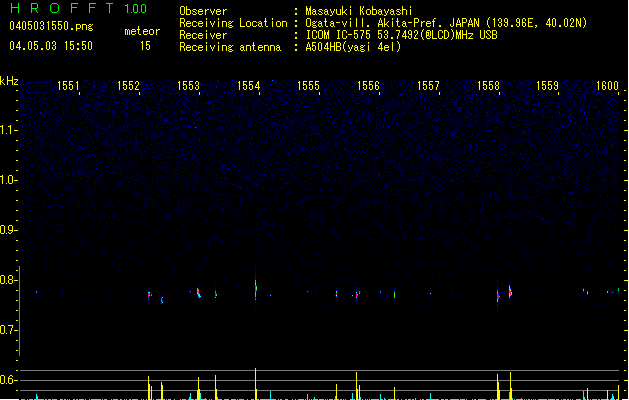This screenshot has height=400, width=629.
Task: Click the 'meteor' label
Action: (142, 31)
